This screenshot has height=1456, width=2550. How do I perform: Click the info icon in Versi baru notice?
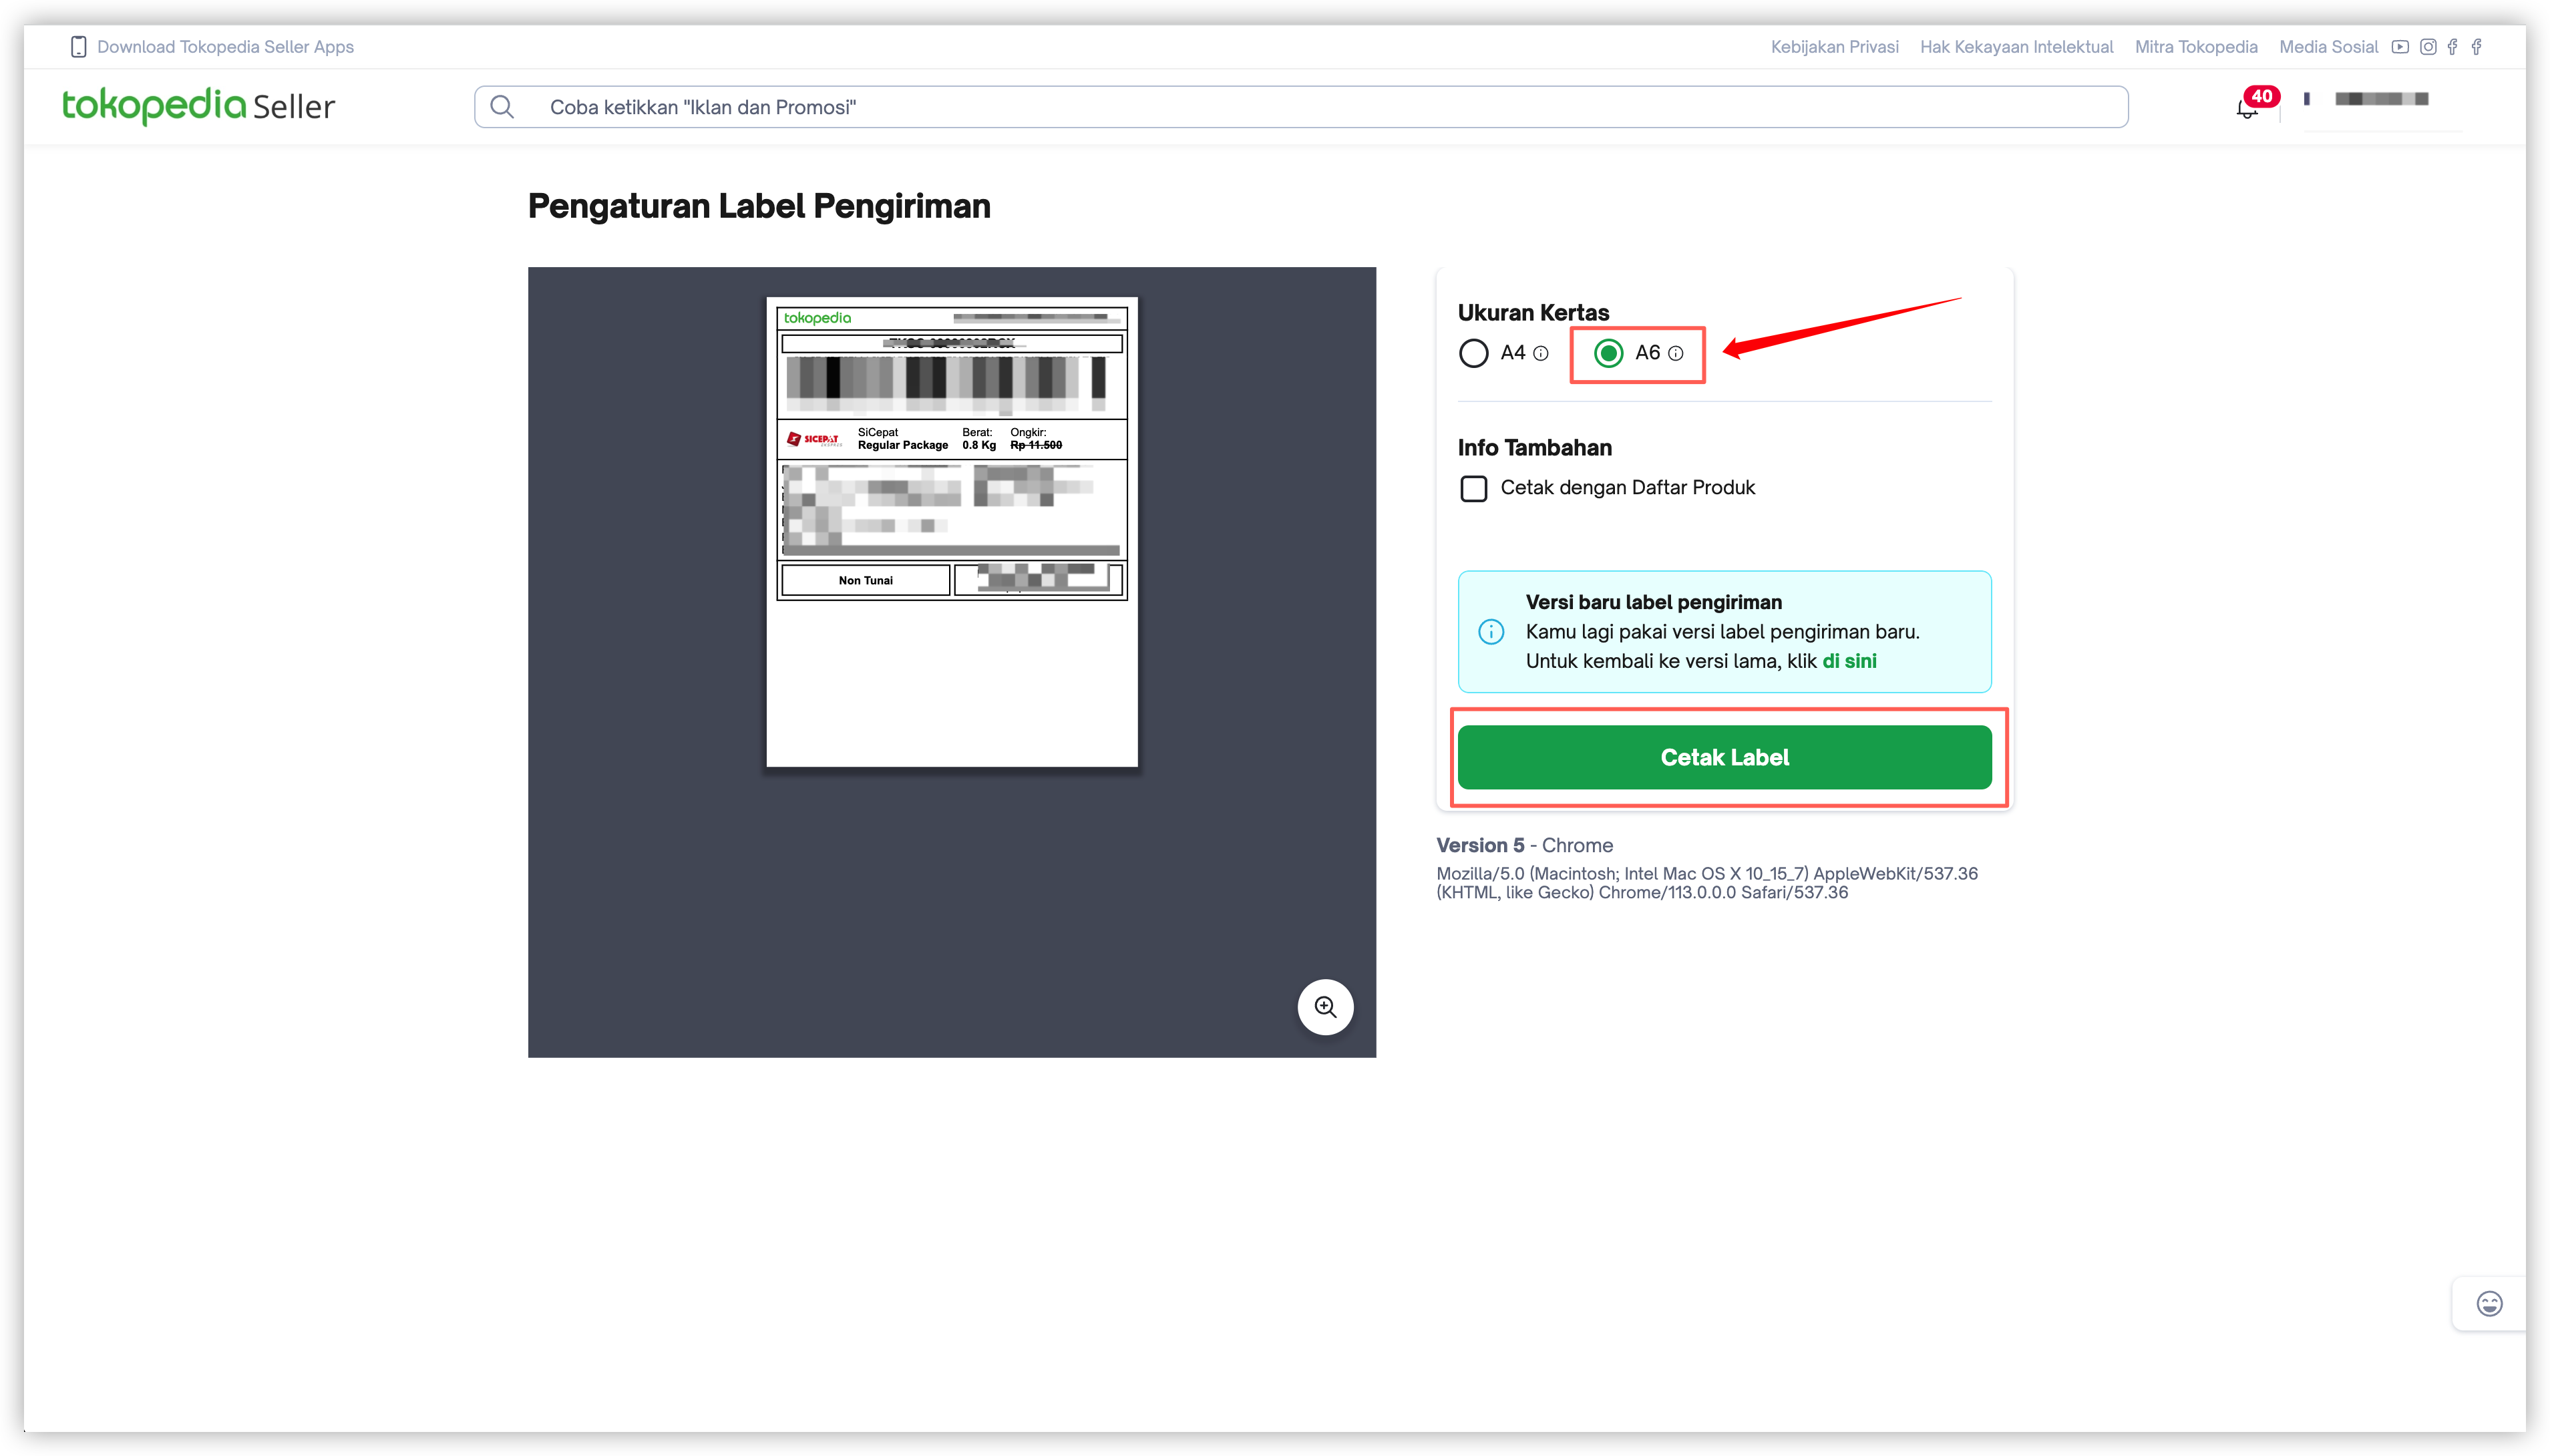point(1490,632)
